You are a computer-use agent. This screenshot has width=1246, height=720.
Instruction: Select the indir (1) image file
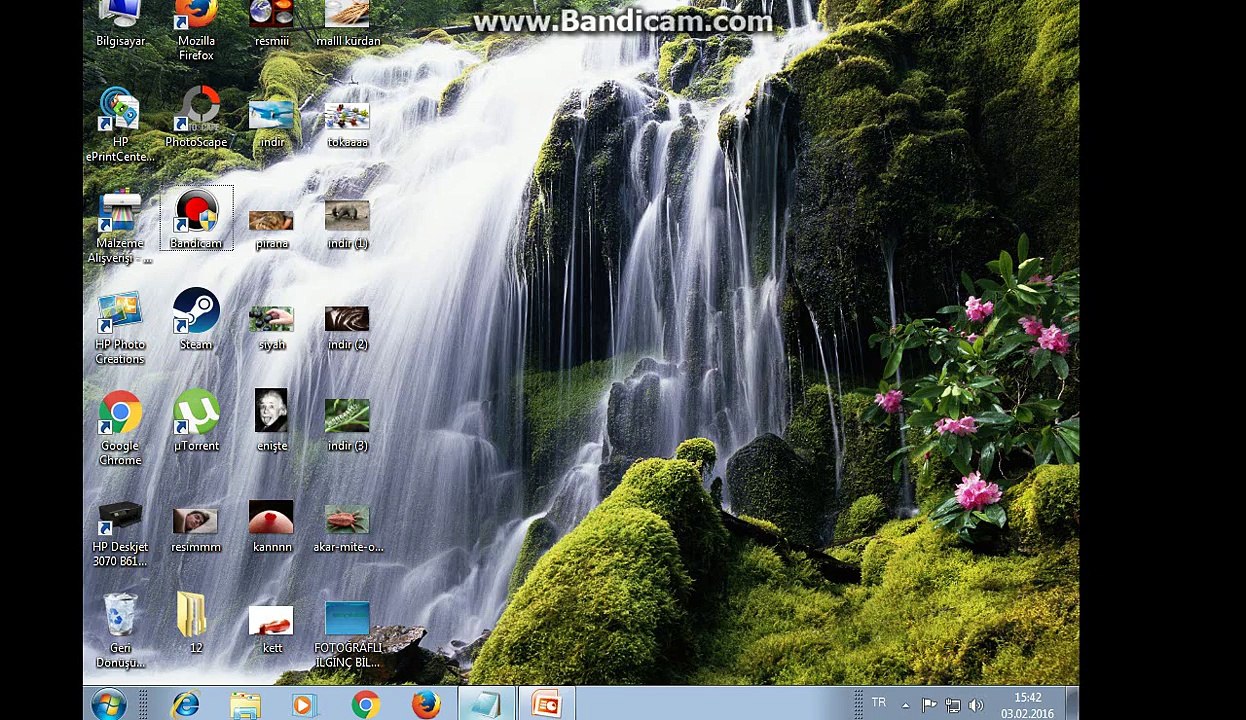click(347, 225)
